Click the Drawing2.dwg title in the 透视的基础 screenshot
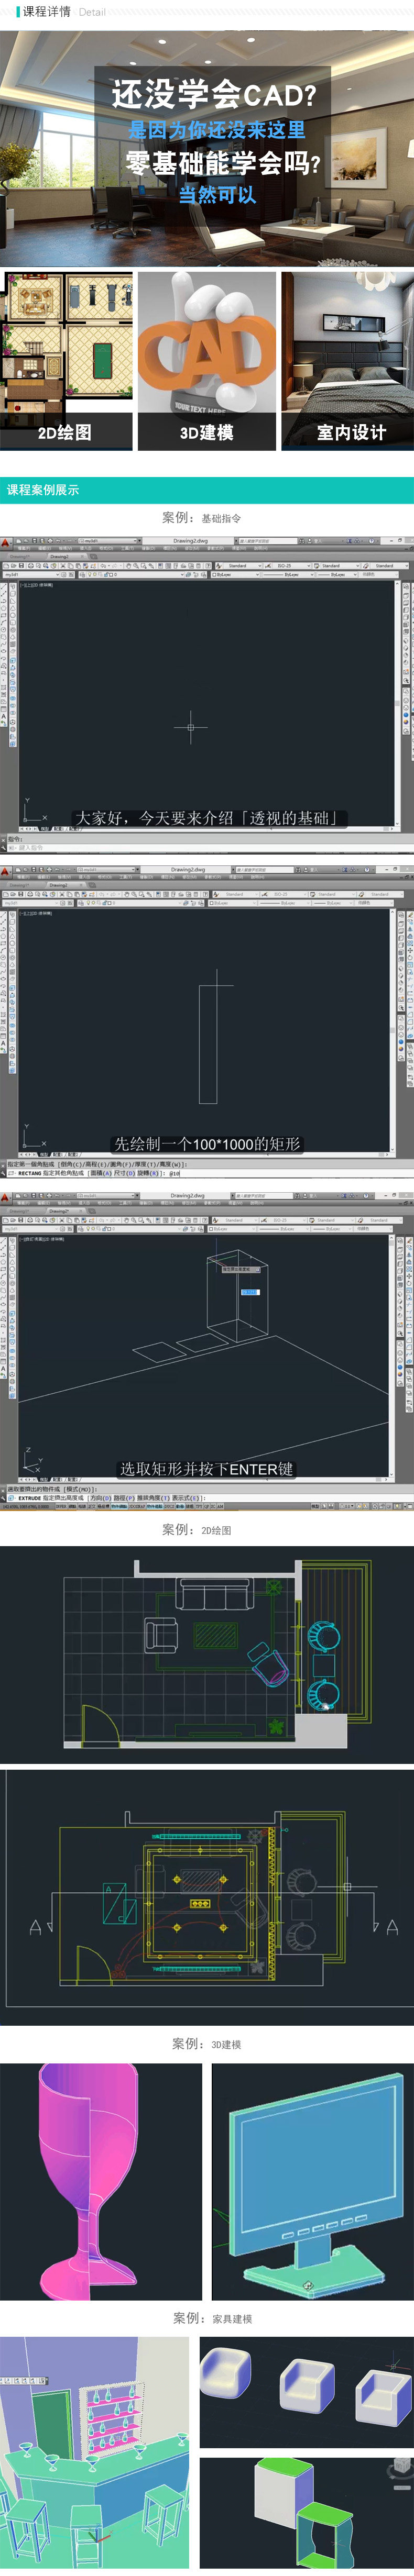 tap(190, 541)
